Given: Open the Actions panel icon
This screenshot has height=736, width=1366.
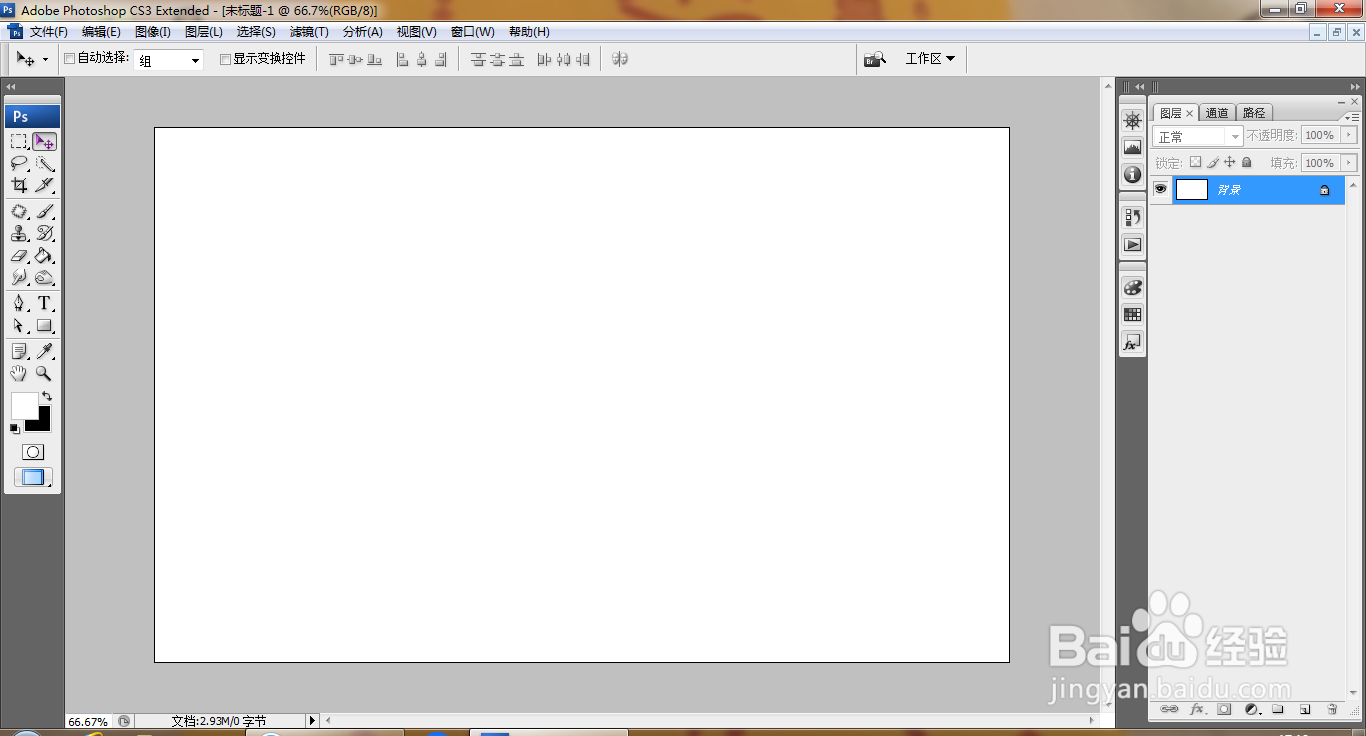Looking at the screenshot, I should tap(1132, 244).
